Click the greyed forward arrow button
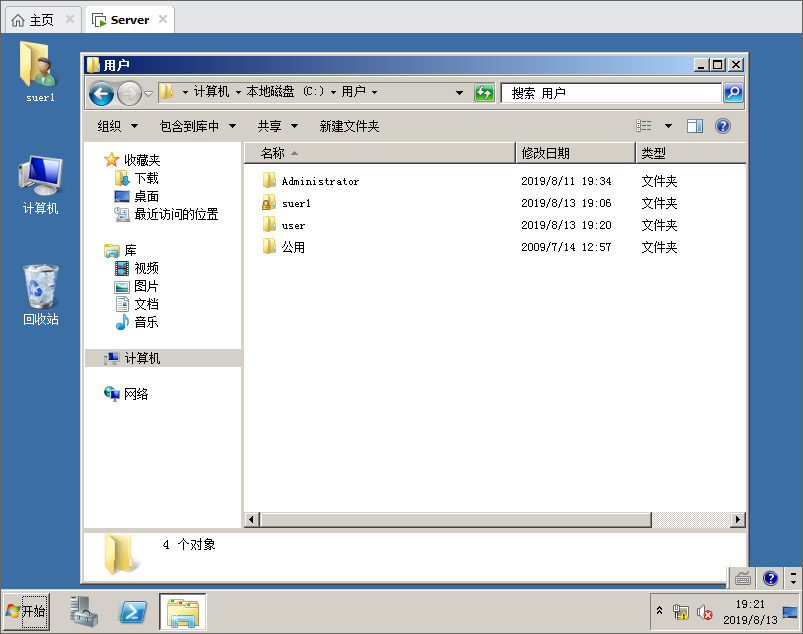The width and height of the screenshot is (803, 634). click(129, 94)
